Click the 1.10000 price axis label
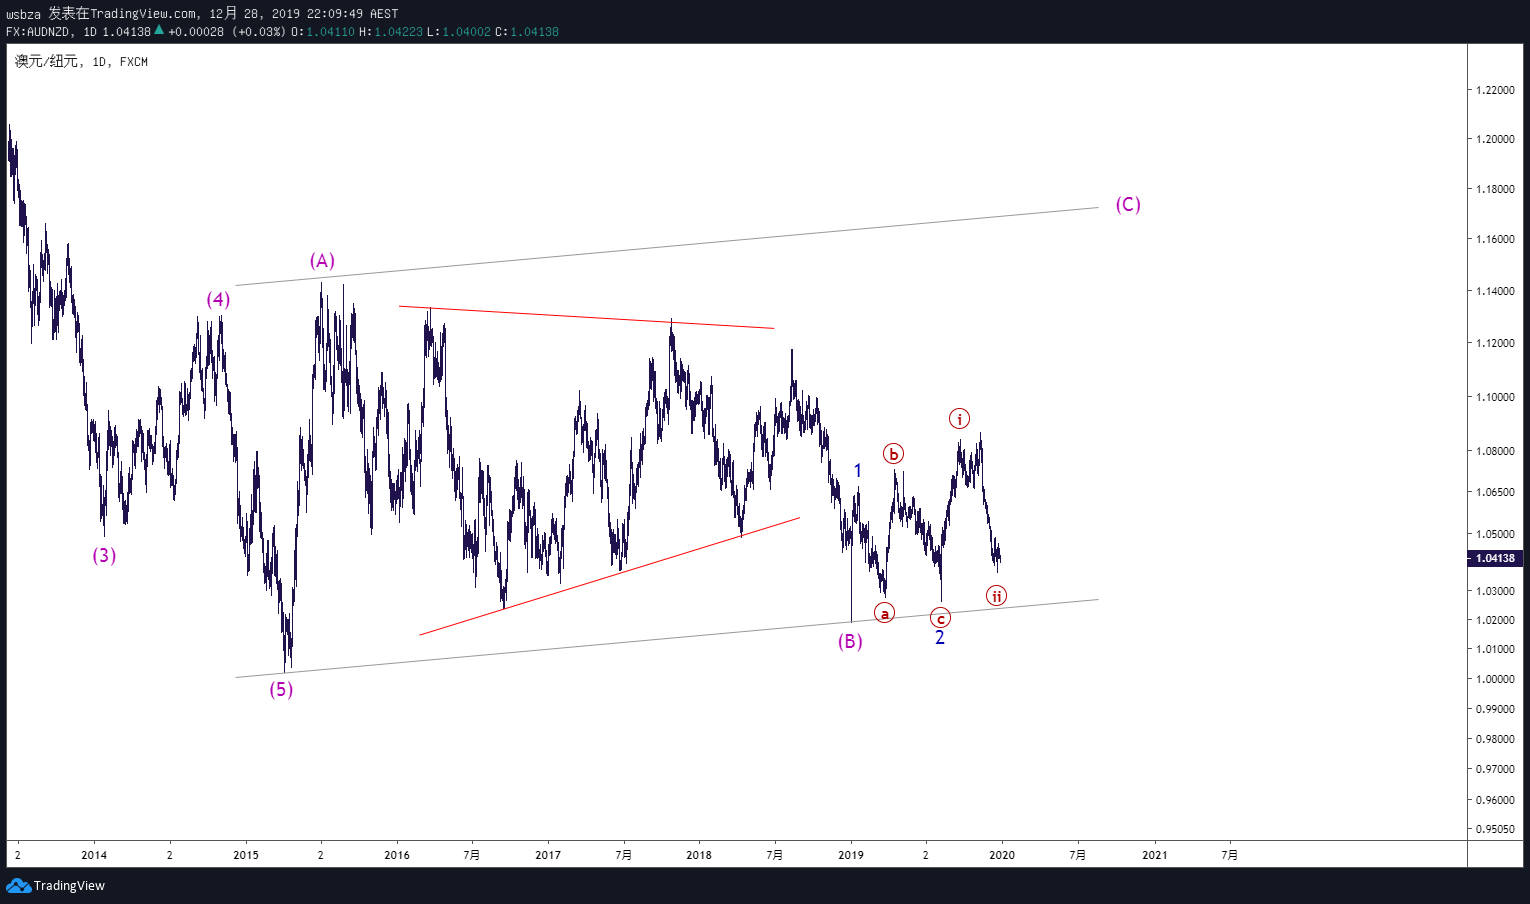Screen dimensions: 1530x904 coord(1495,397)
